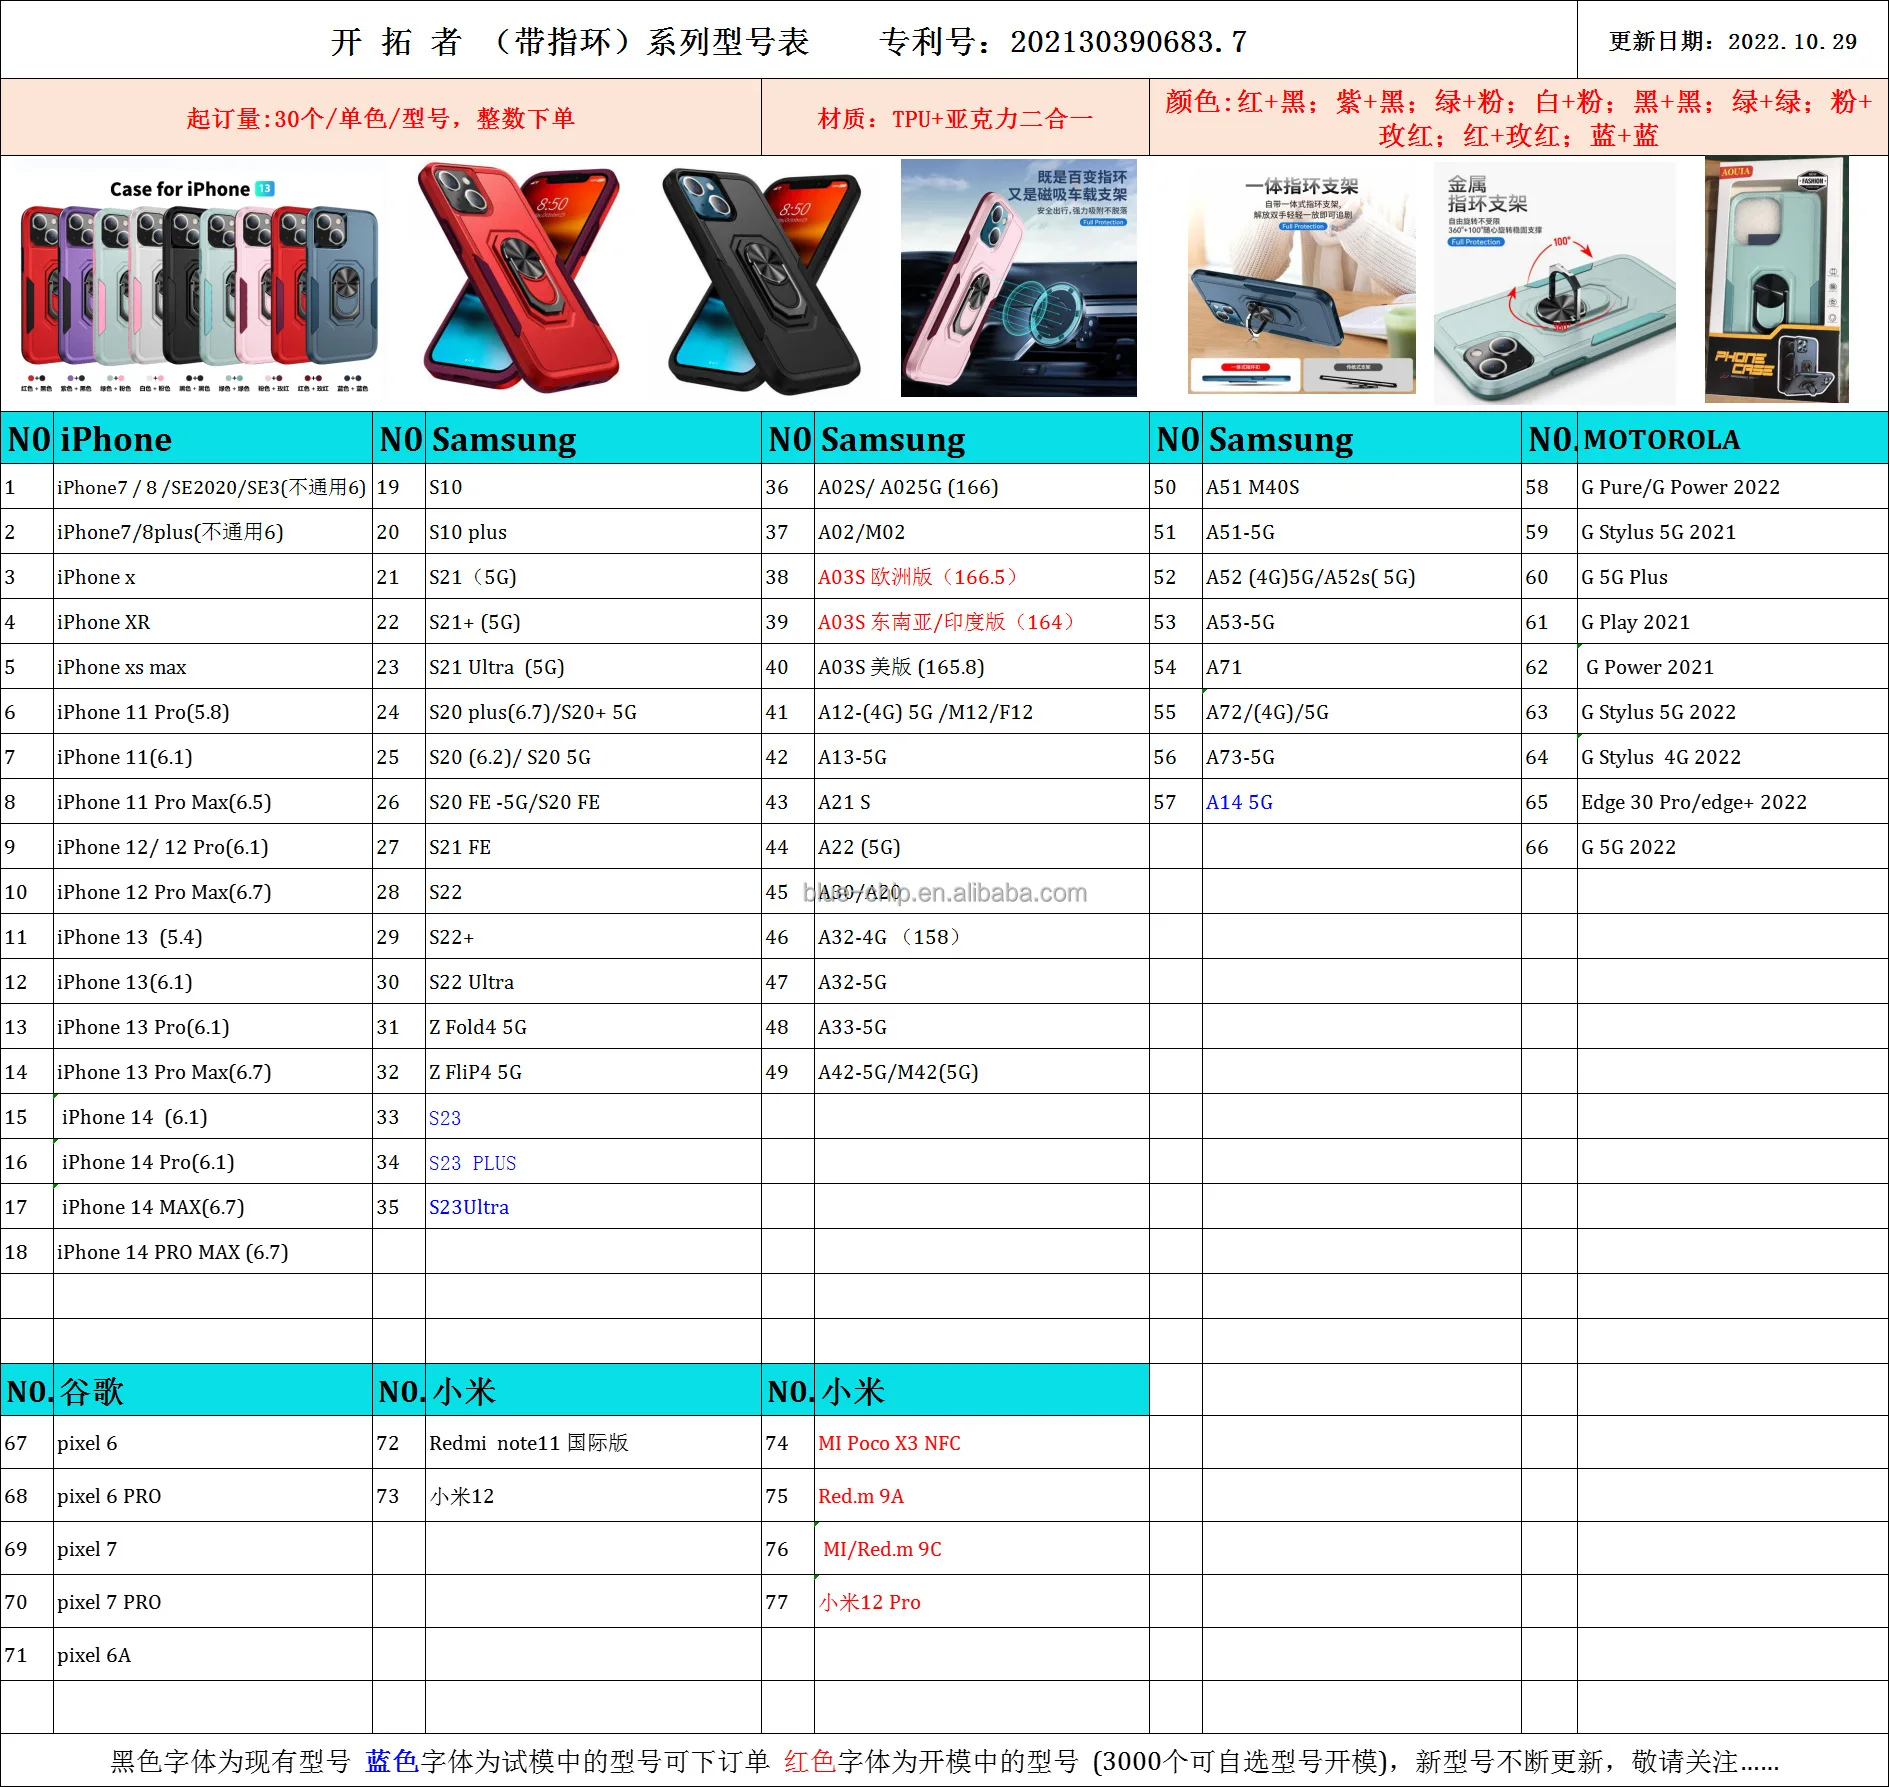Select the 'MOTOROLA' column header
Image resolution: width=1890 pixels, height=1787 pixels.
tap(1733, 439)
